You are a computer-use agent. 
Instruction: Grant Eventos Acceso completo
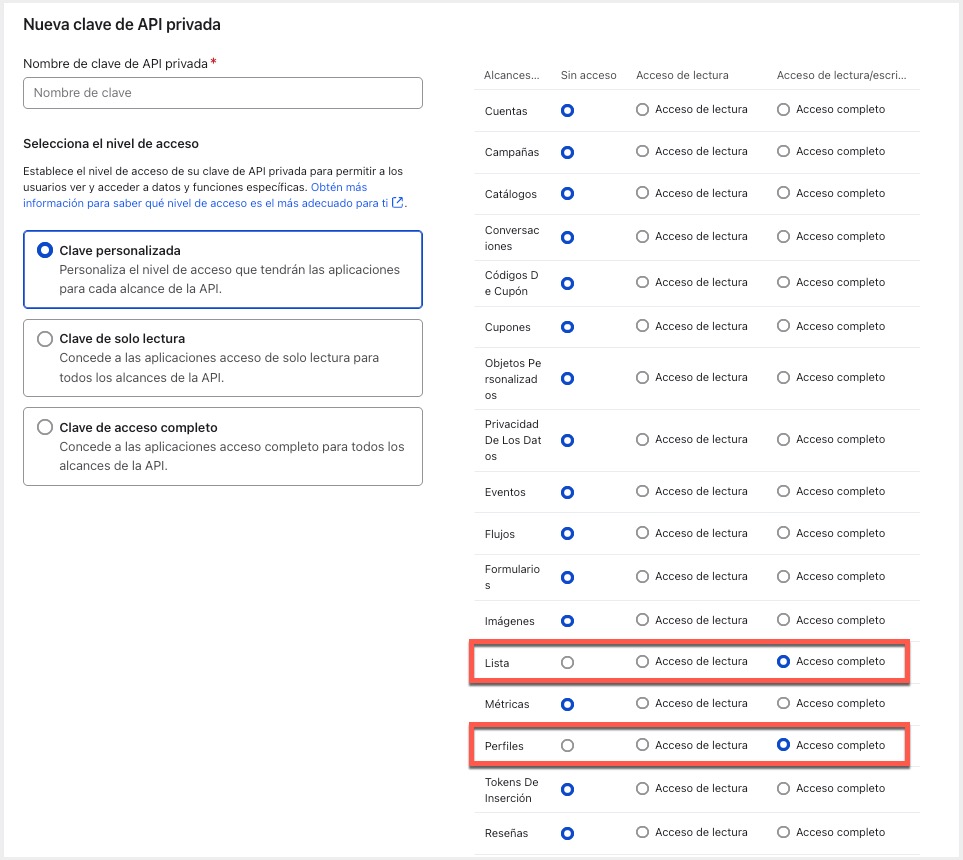pyautogui.click(x=784, y=492)
